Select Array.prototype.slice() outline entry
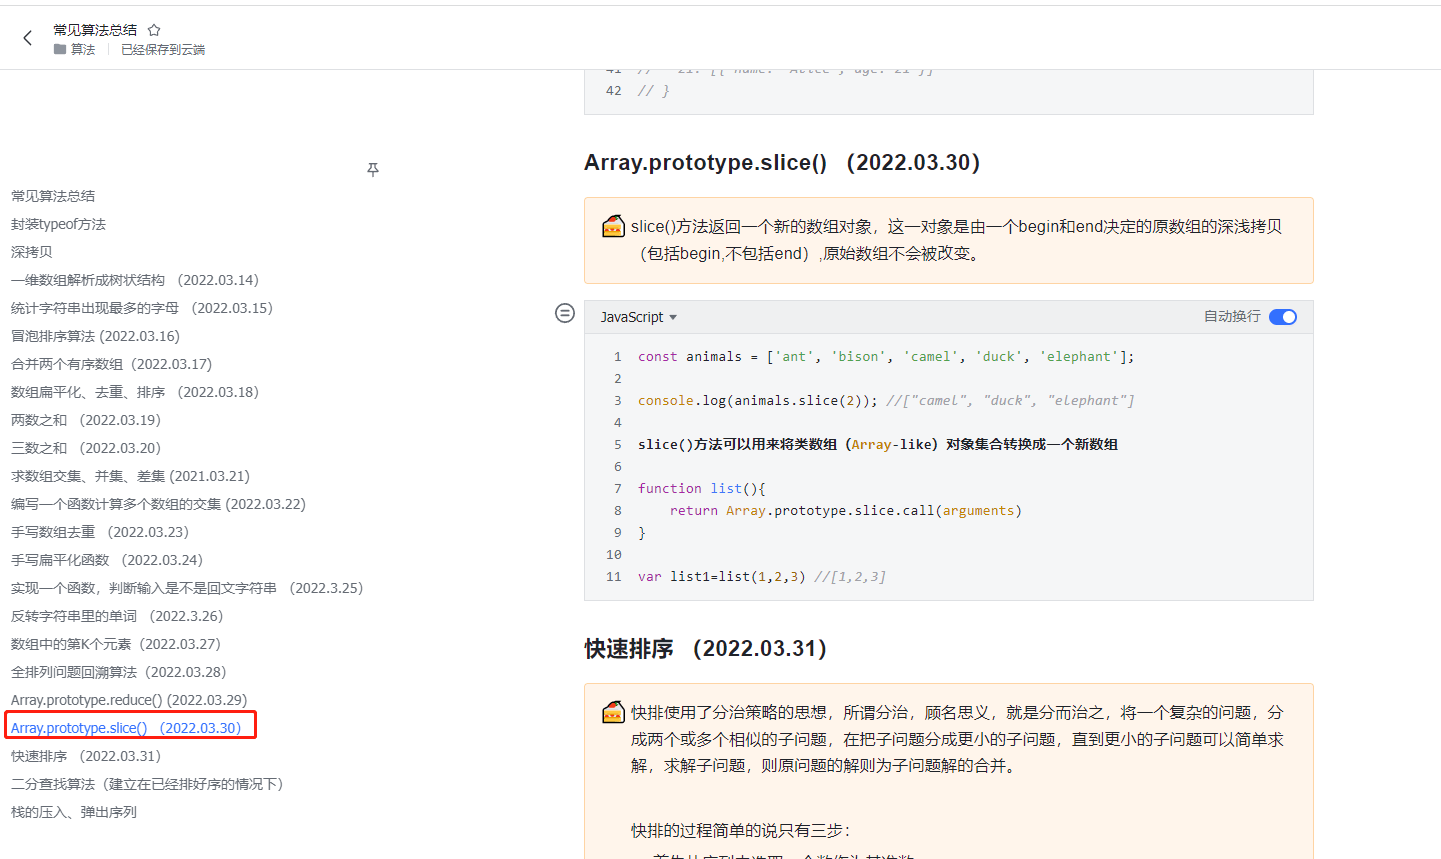Image resolution: width=1441 pixels, height=859 pixels. [x=126, y=728]
